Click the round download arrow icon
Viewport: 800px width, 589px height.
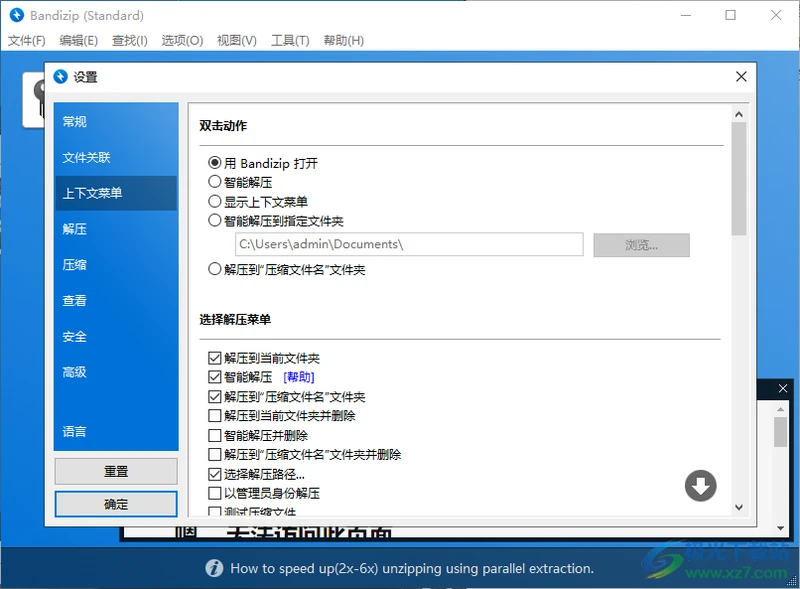(701, 485)
